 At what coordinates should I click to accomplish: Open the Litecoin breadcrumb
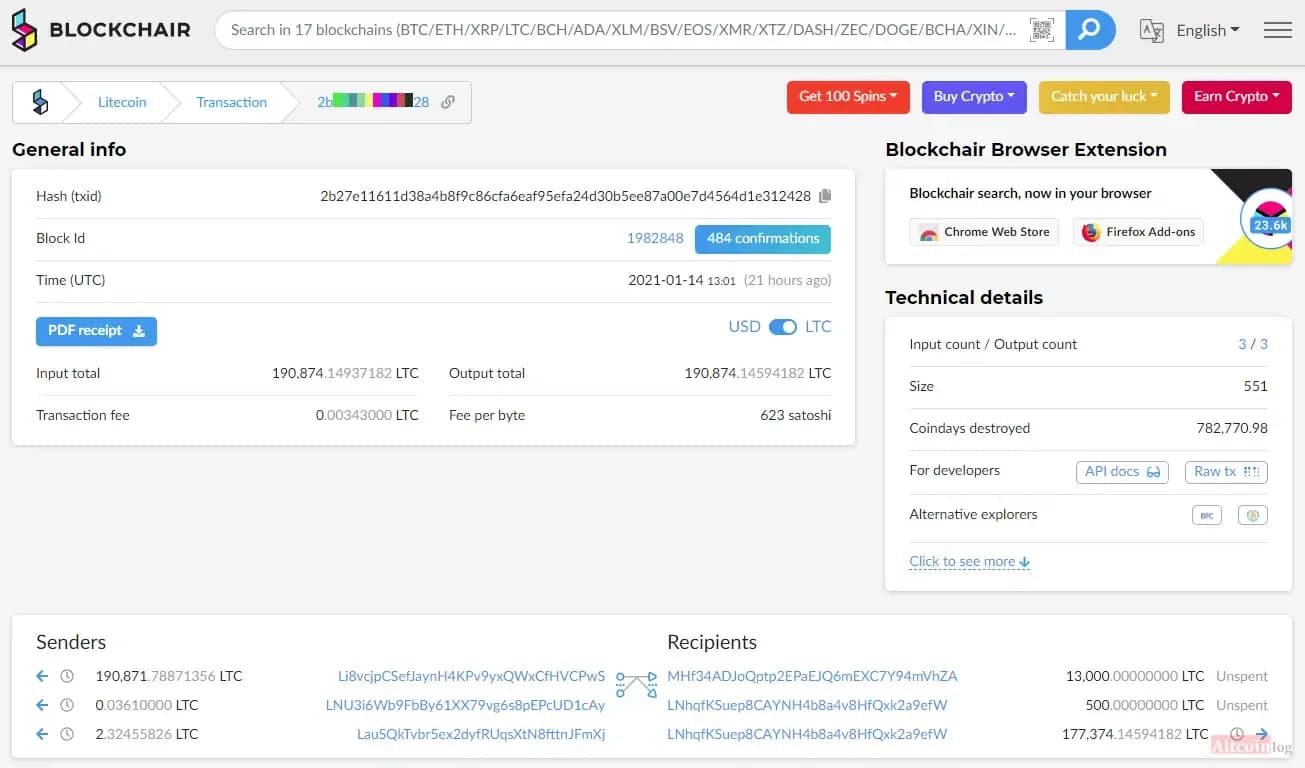122,102
